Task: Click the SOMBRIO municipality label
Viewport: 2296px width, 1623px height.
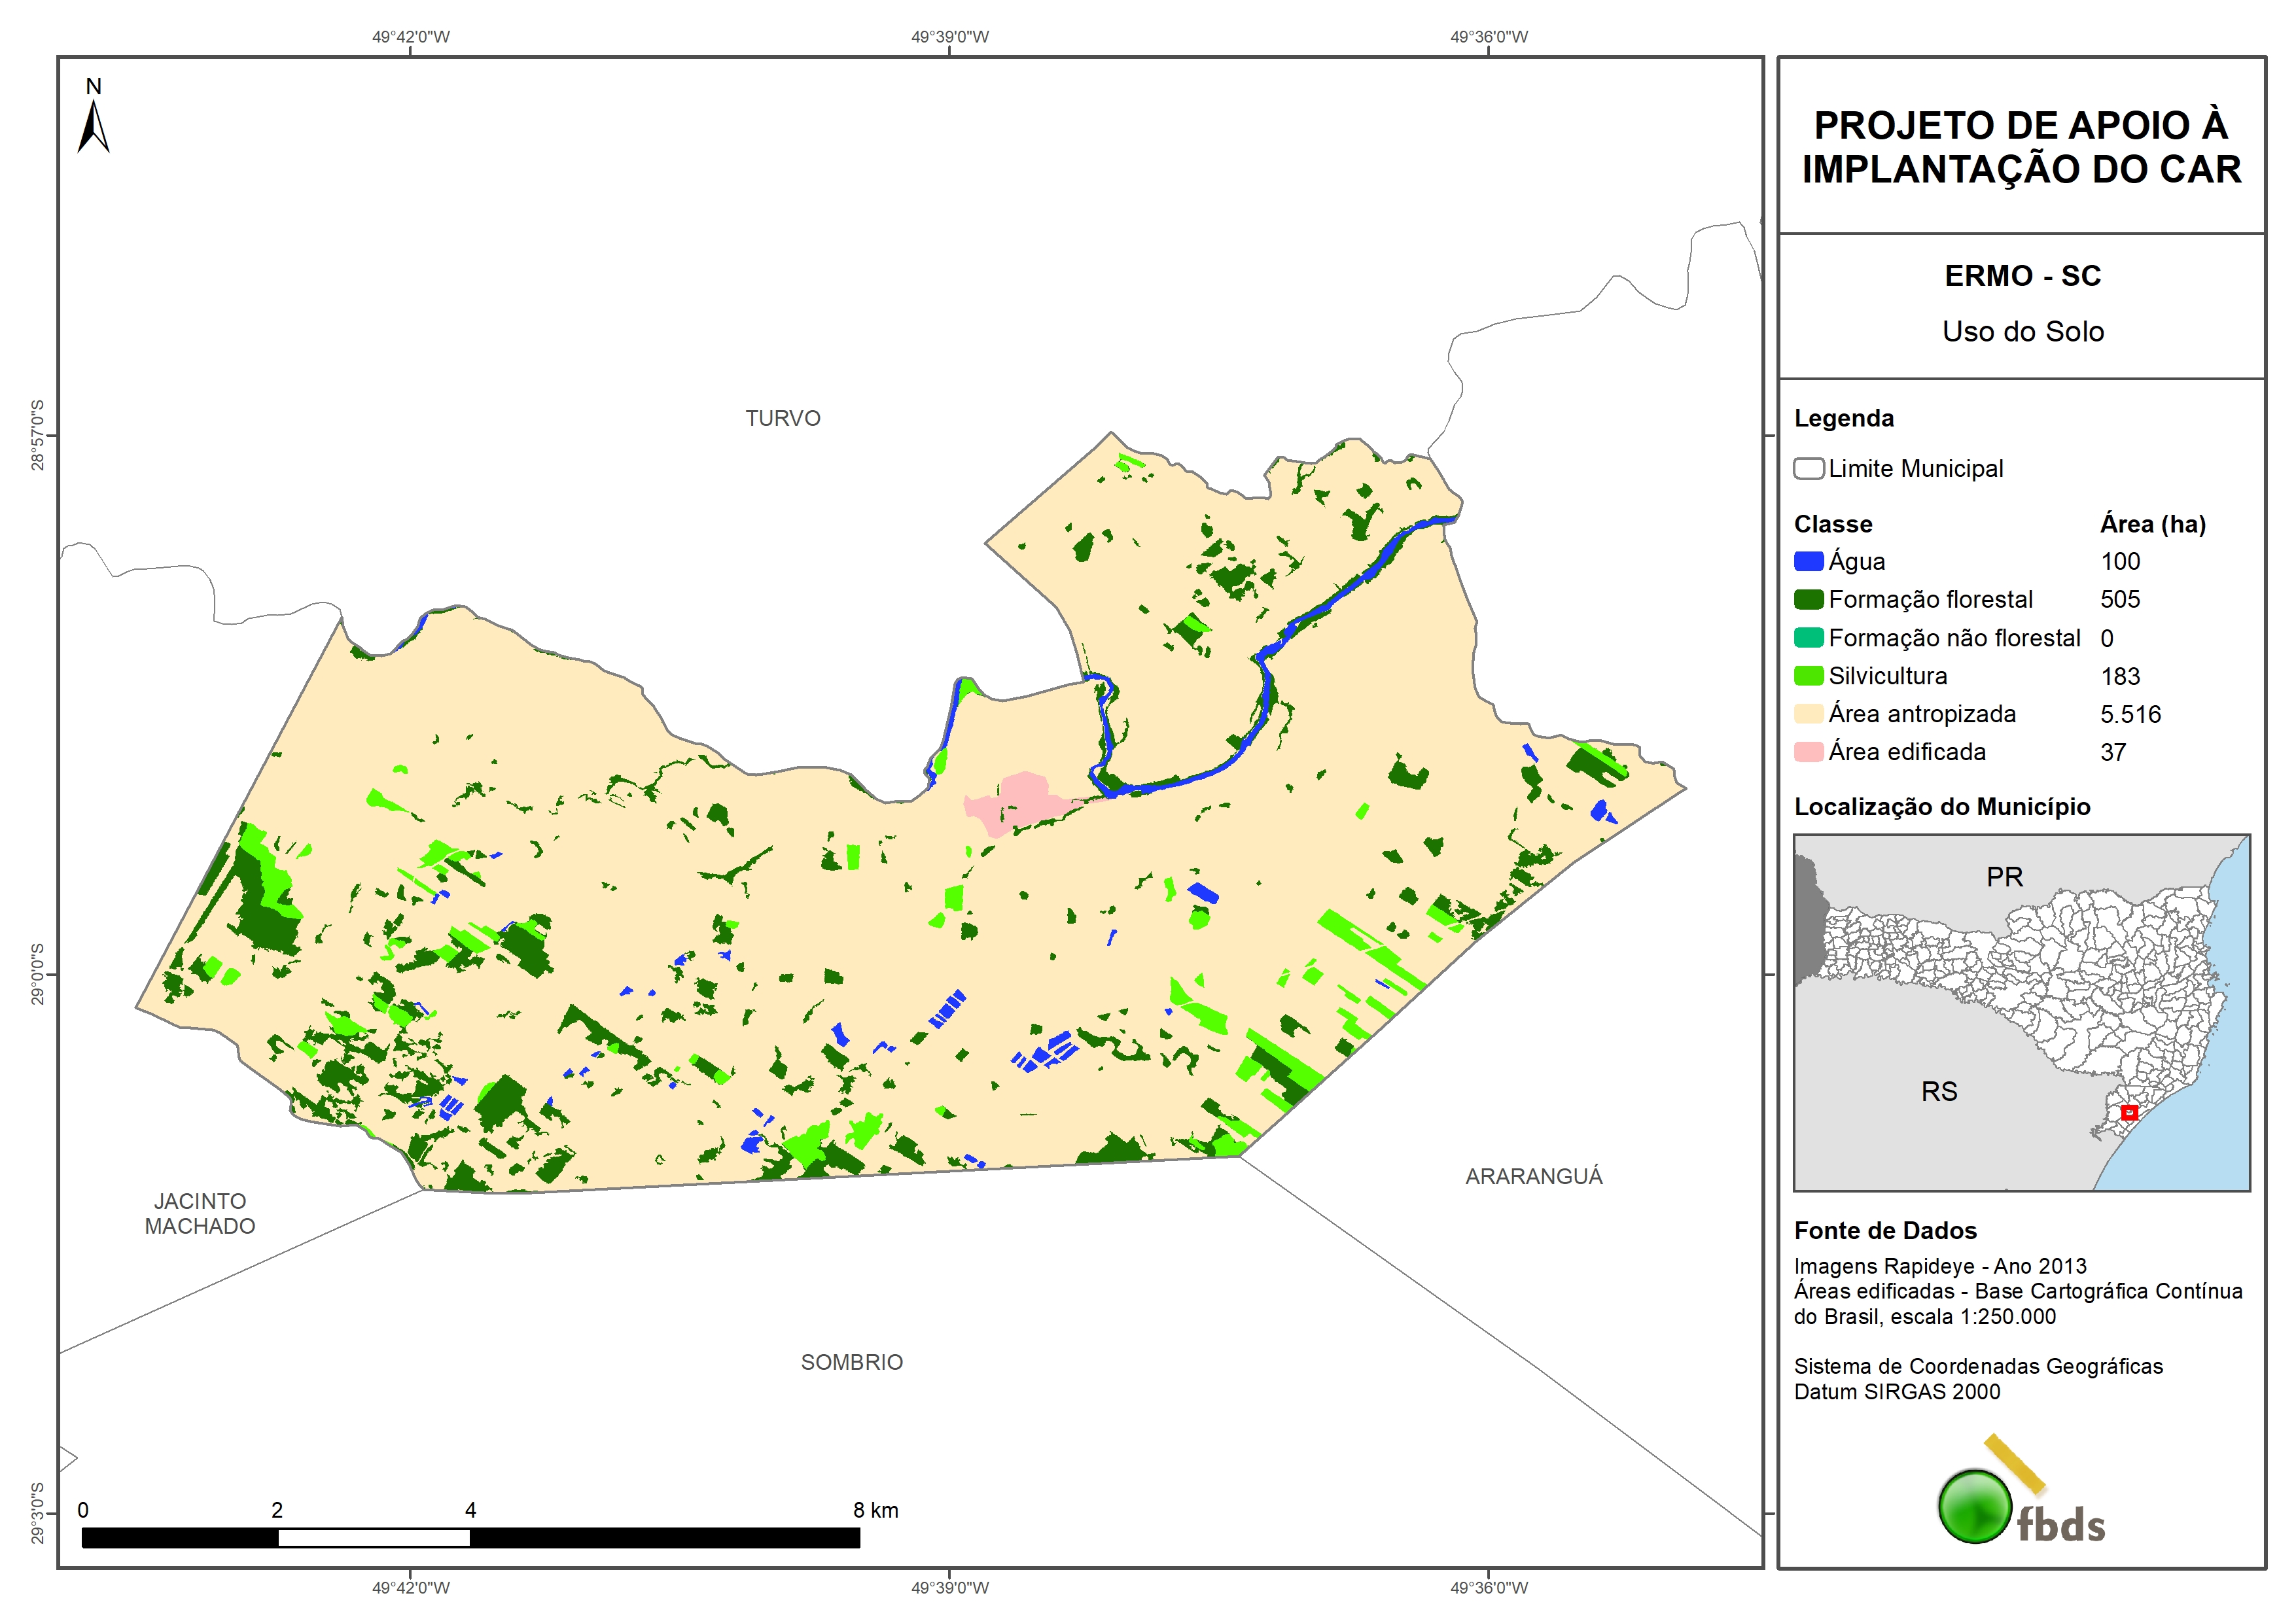Action: [x=851, y=1362]
